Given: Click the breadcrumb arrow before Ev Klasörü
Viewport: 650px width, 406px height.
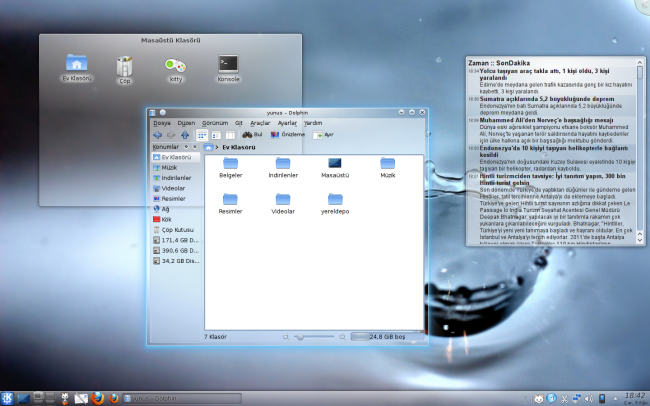Looking at the screenshot, I should click(x=216, y=147).
